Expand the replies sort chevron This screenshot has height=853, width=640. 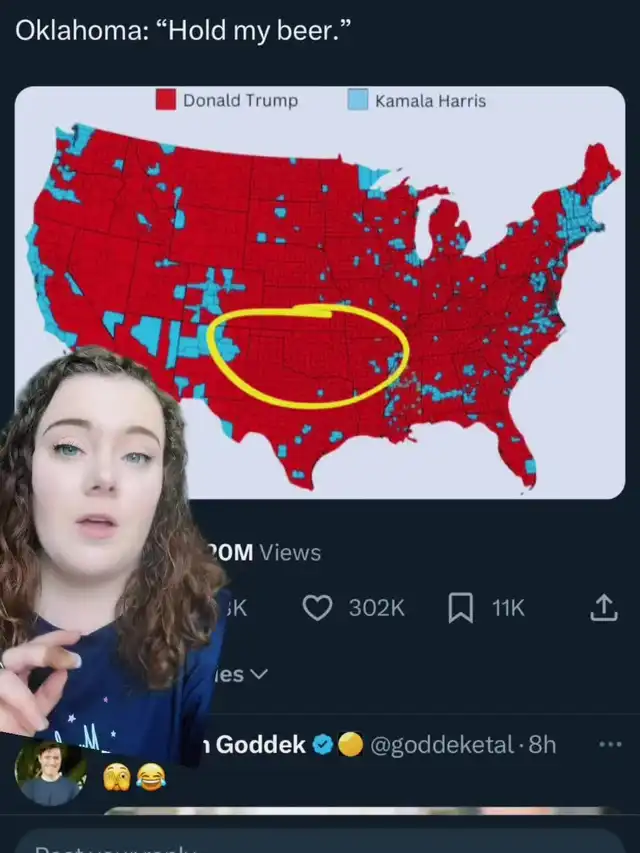pos(259,674)
